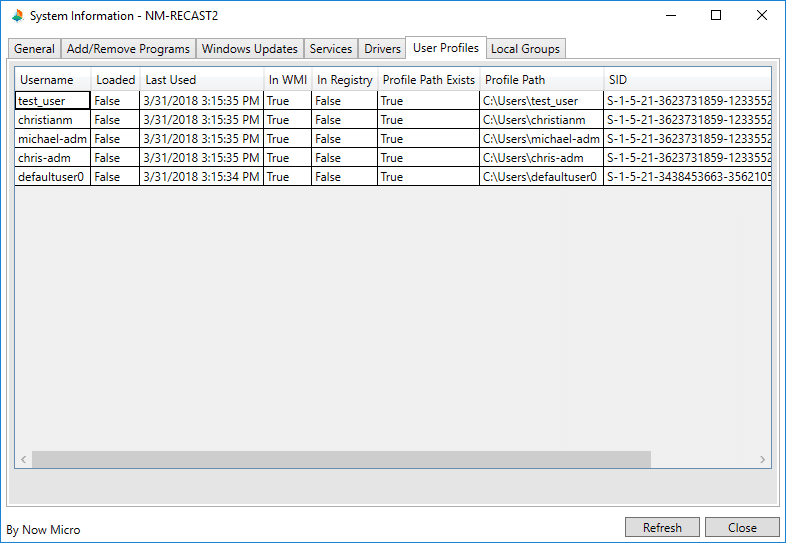
Task: Click the app icon in title bar
Action: pyautogui.click(x=17, y=16)
